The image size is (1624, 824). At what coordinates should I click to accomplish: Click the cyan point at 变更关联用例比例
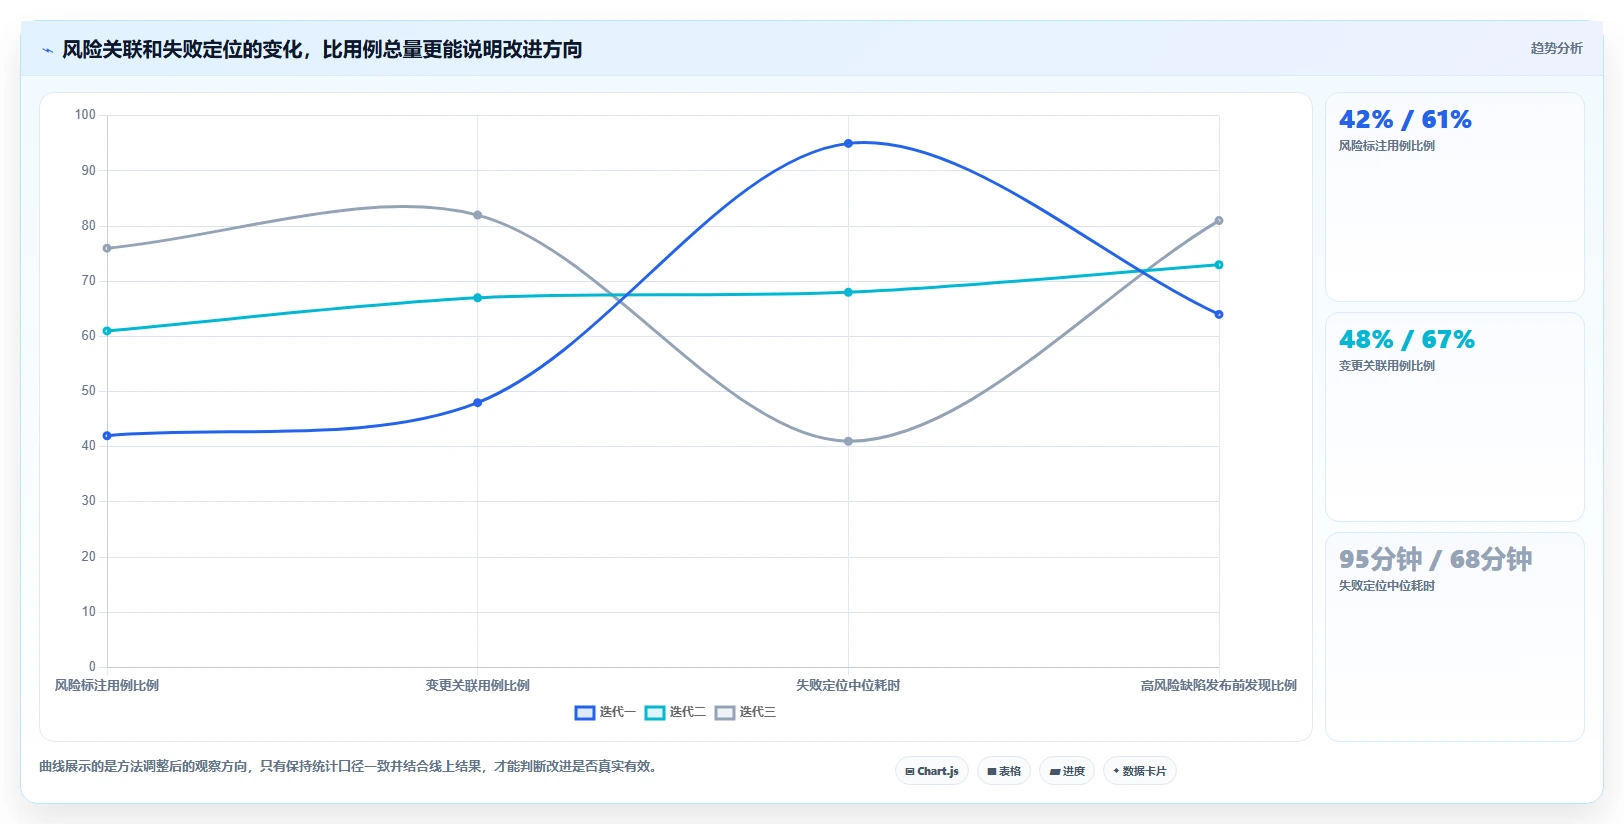[x=477, y=298]
